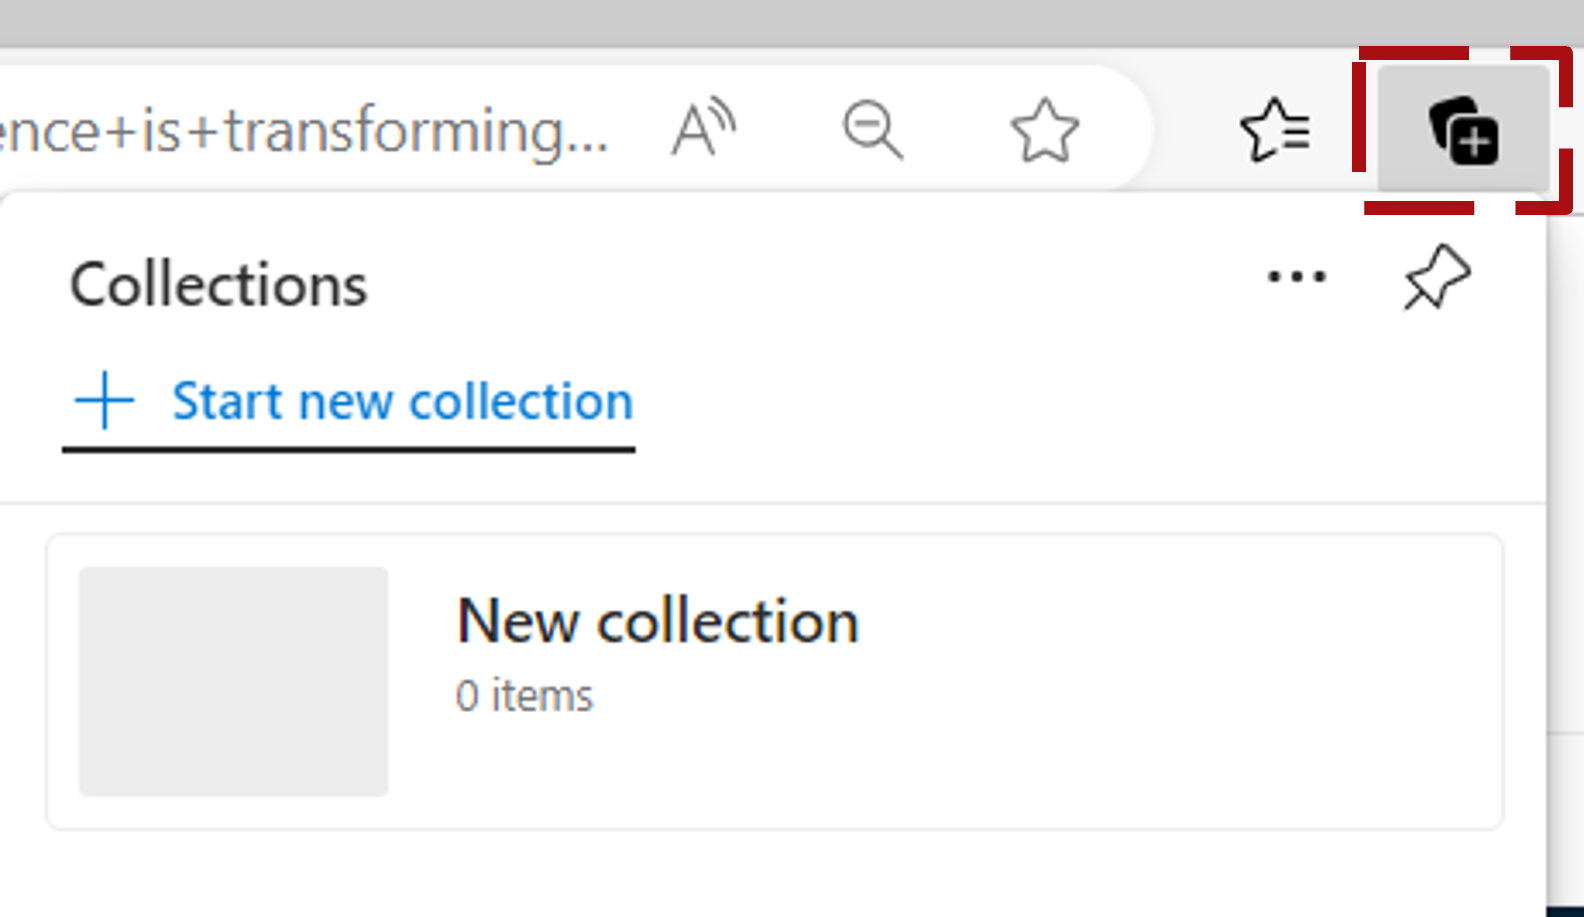Image resolution: width=1584 pixels, height=917 pixels.
Task: Click the page scrollbar beside Collections pane
Action: click(1566, 560)
